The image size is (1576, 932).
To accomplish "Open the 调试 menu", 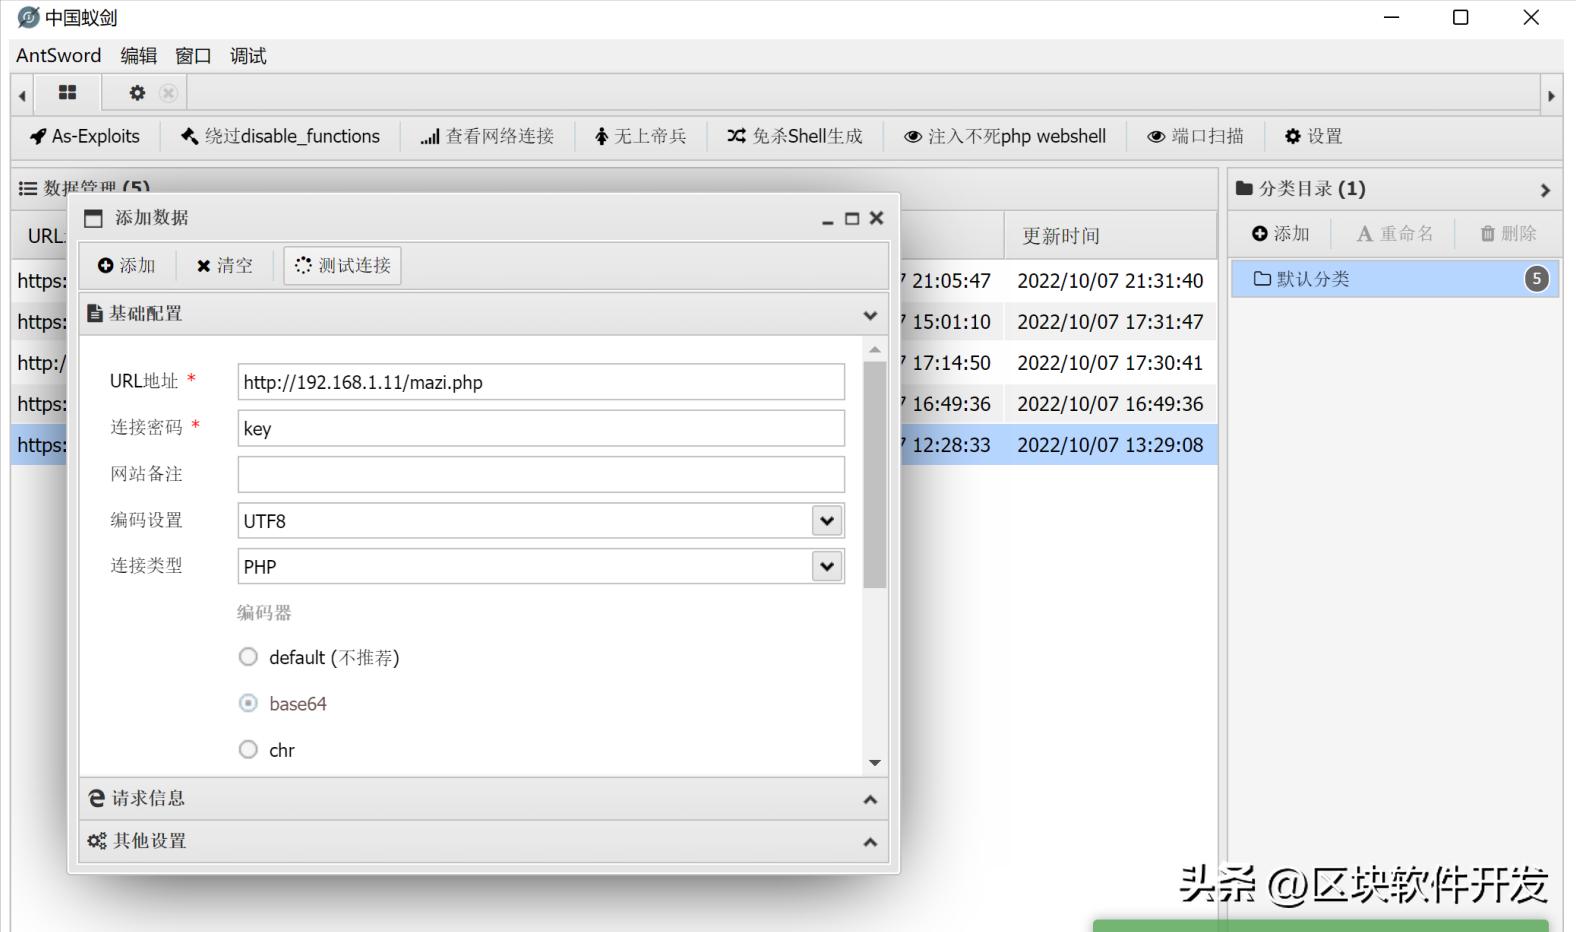I will [x=248, y=56].
